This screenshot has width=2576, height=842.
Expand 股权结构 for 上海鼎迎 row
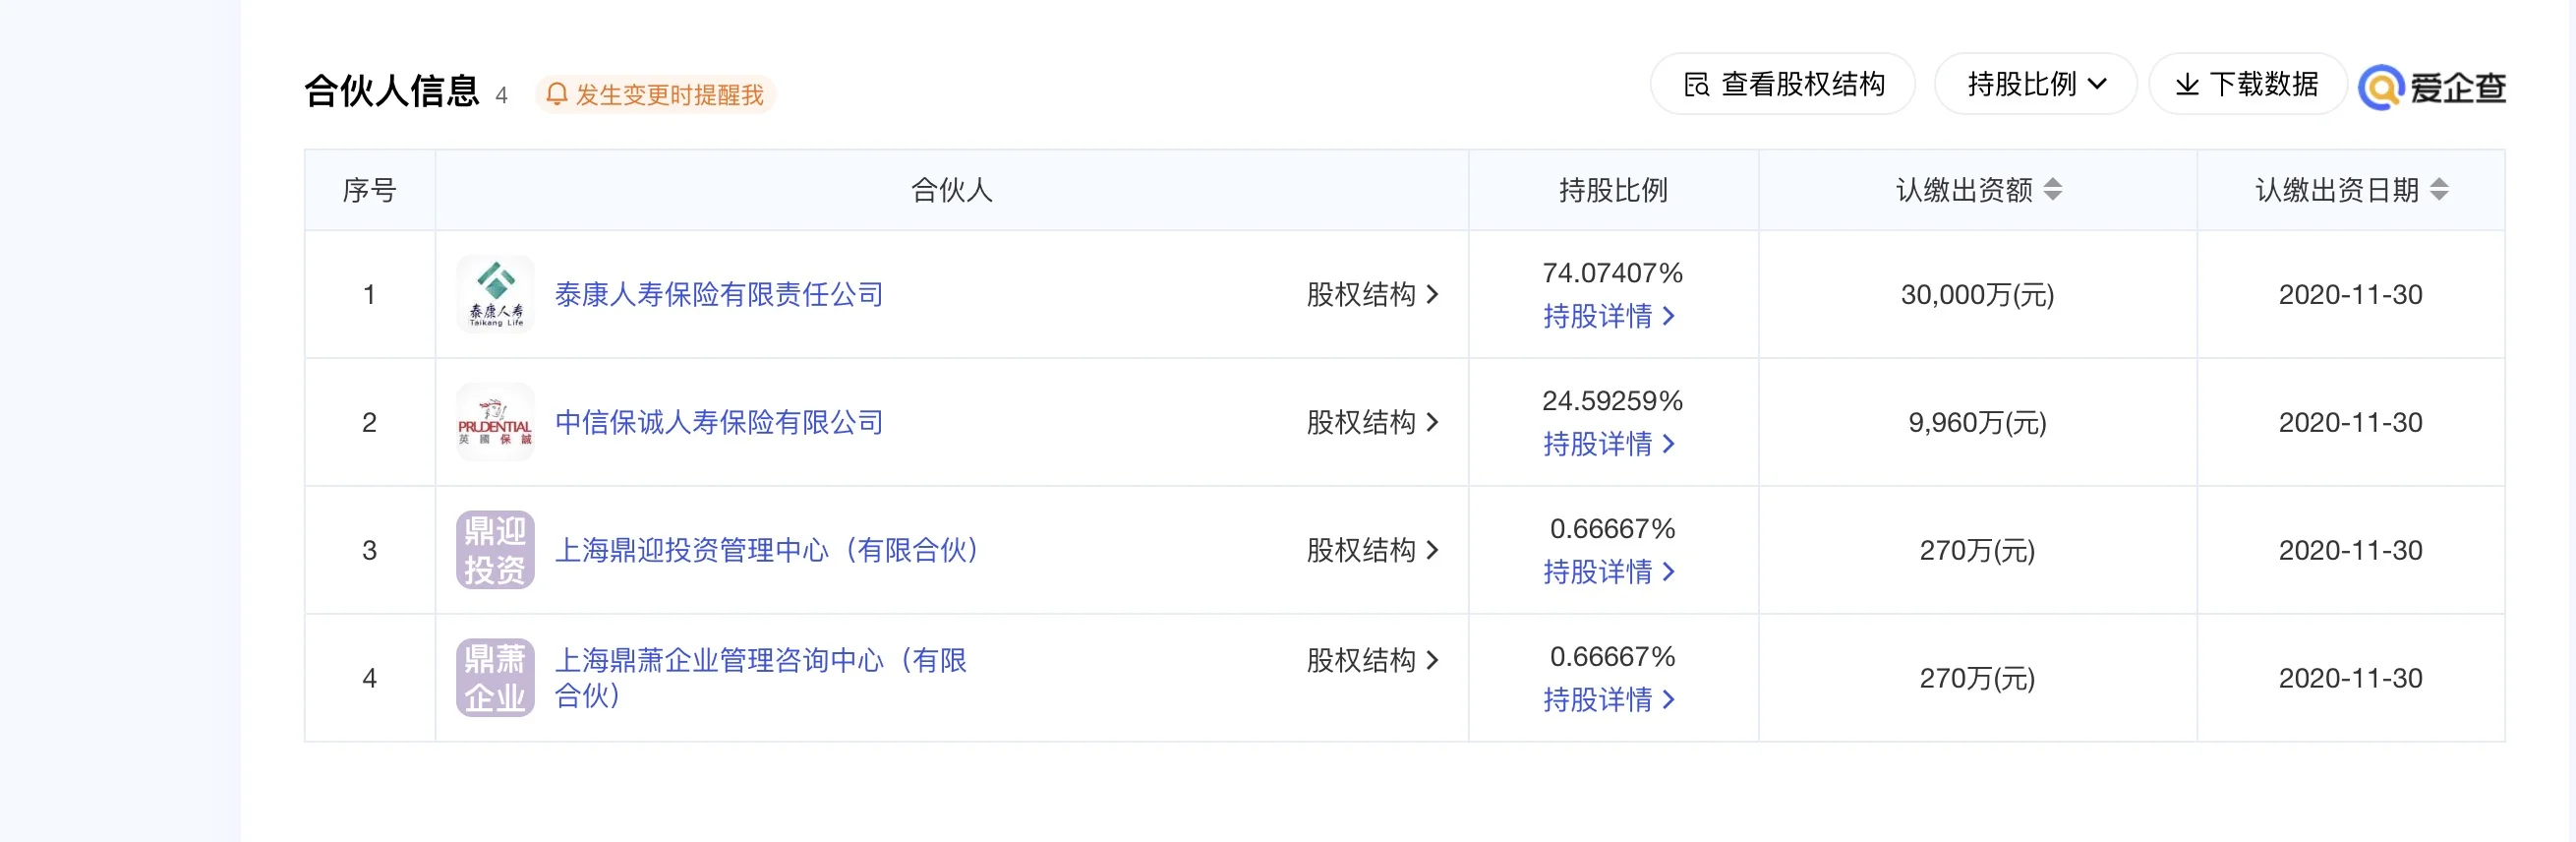[x=1373, y=550]
